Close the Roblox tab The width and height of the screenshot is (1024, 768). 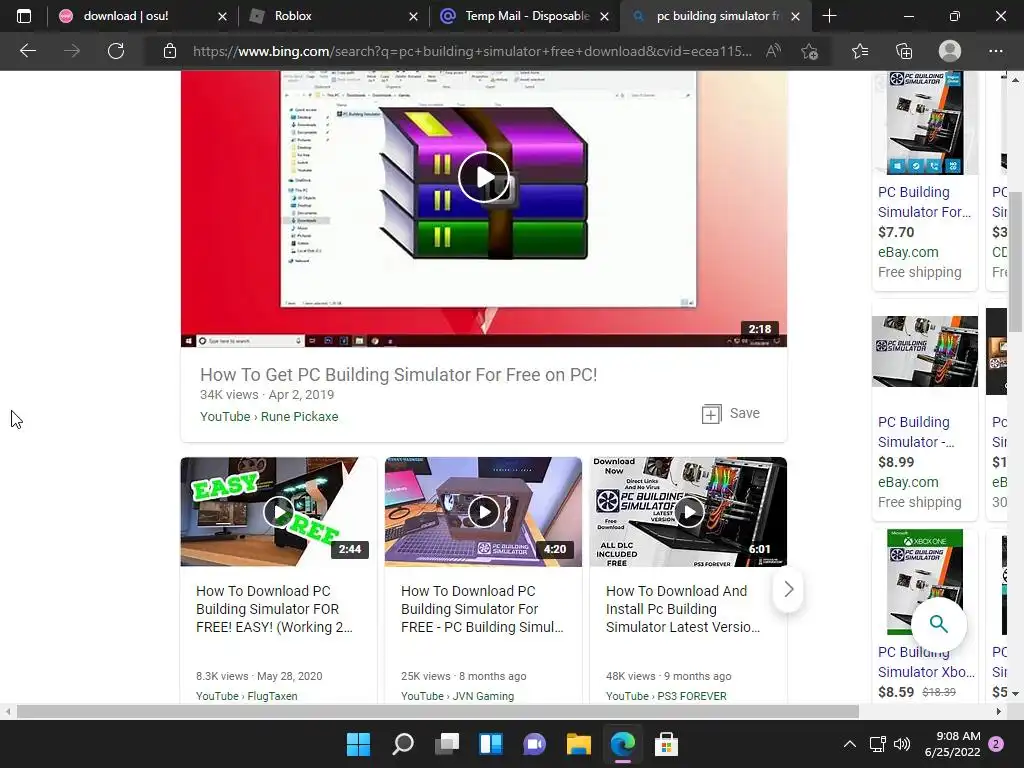[413, 16]
